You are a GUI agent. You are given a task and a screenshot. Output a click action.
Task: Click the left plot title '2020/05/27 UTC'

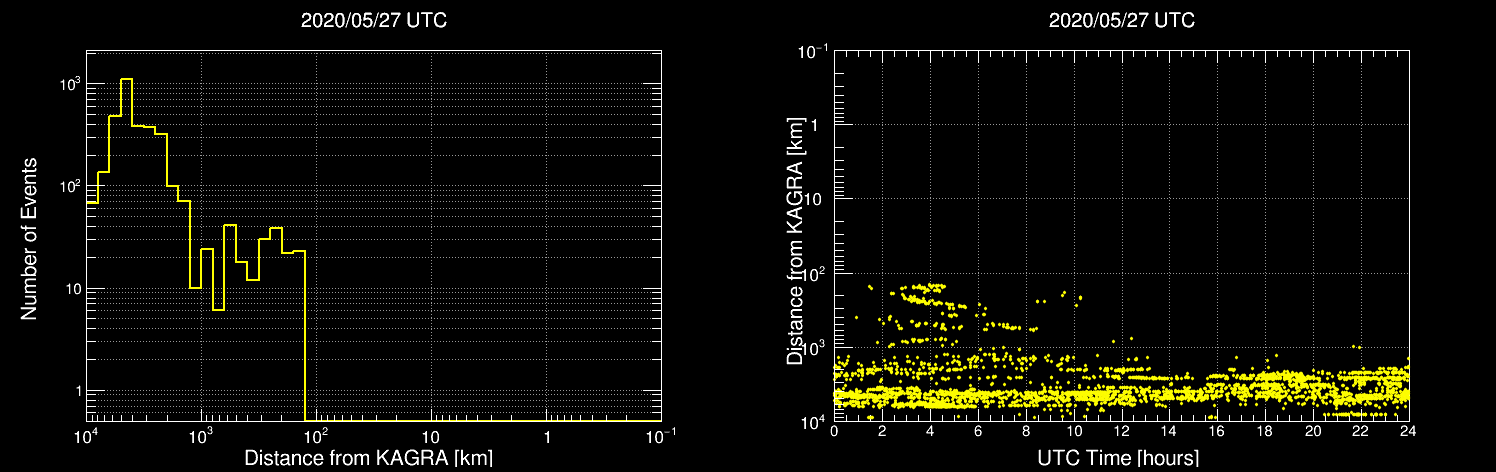click(374, 21)
